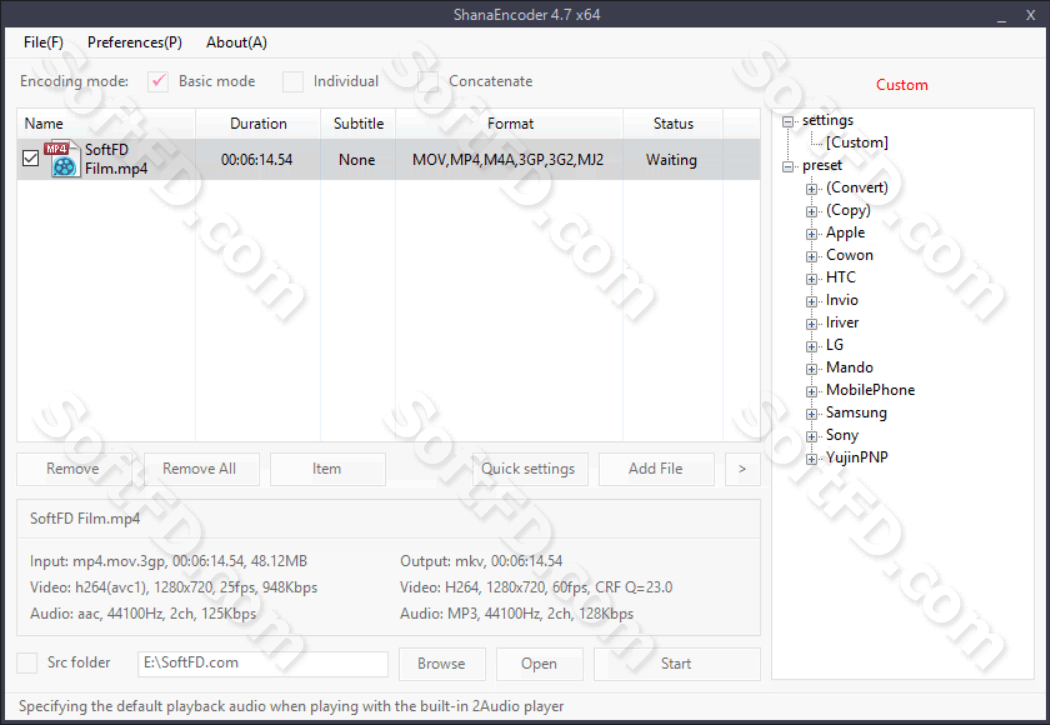Expand the Sony preset group

click(x=812, y=436)
